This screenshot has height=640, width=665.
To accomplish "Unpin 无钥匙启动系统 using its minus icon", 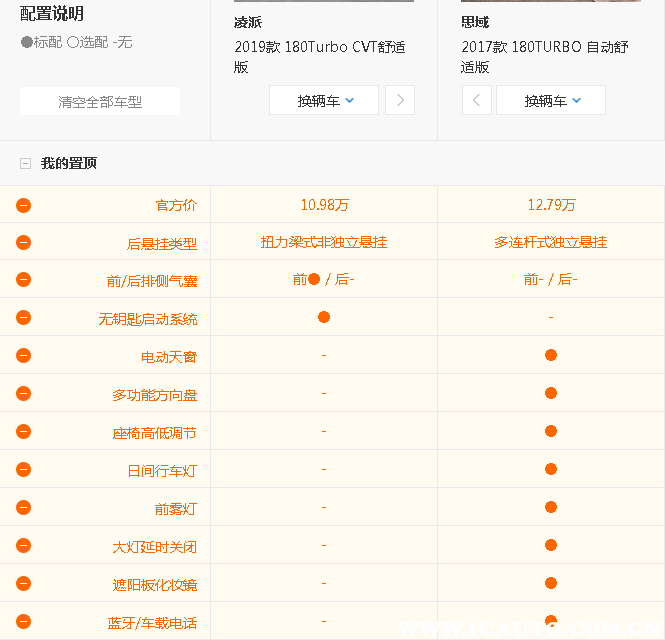I will point(23,318).
